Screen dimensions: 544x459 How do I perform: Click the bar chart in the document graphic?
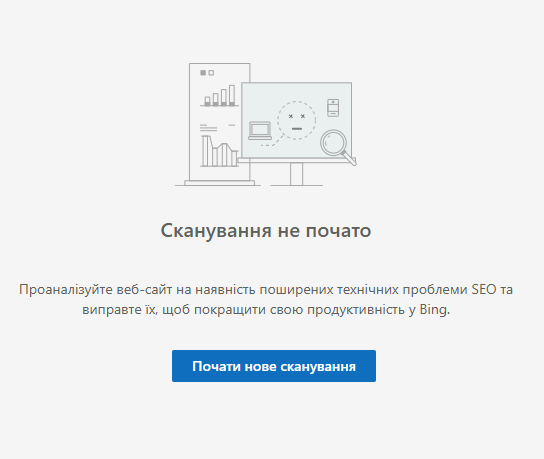pyautogui.click(x=220, y=95)
